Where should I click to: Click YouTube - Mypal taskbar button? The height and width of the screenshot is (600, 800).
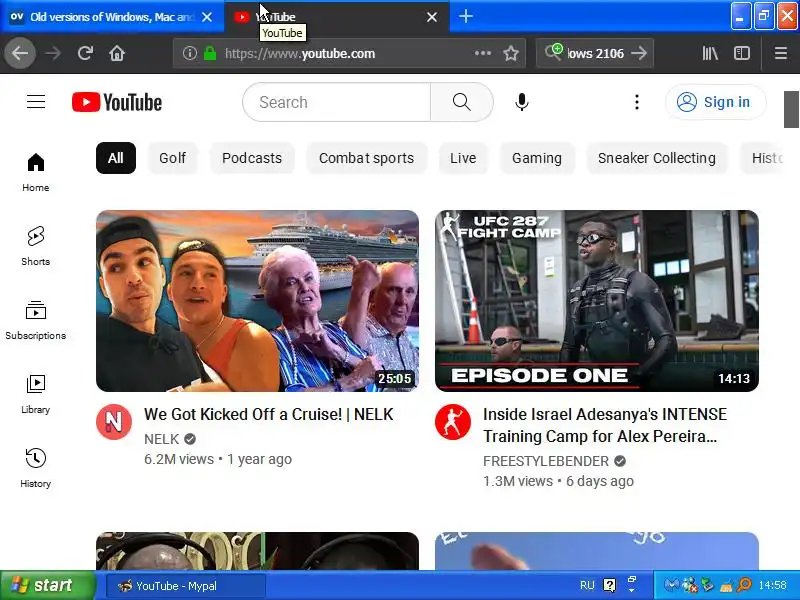[x=185, y=586]
